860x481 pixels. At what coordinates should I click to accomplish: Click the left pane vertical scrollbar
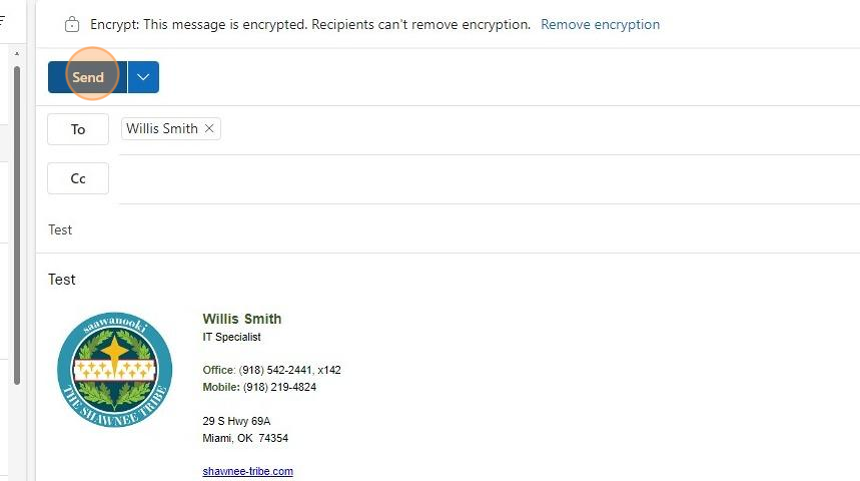pos(16,220)
